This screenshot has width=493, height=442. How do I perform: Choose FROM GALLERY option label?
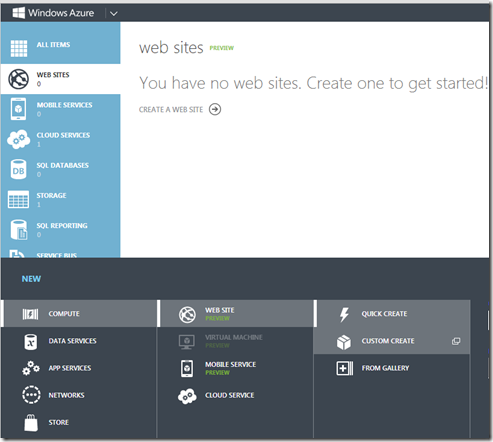click(x=385, y=368)
